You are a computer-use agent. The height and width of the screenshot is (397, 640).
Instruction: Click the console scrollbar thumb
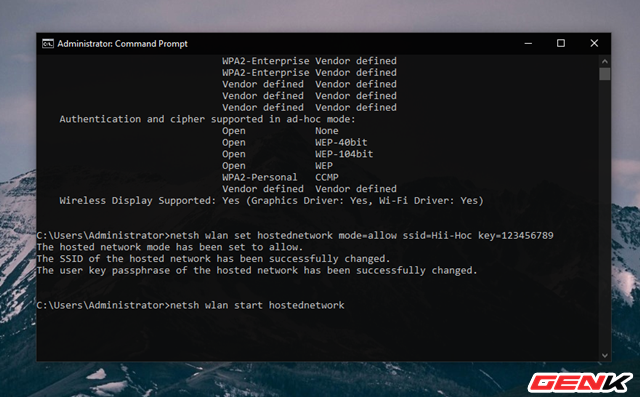[605, 74]
